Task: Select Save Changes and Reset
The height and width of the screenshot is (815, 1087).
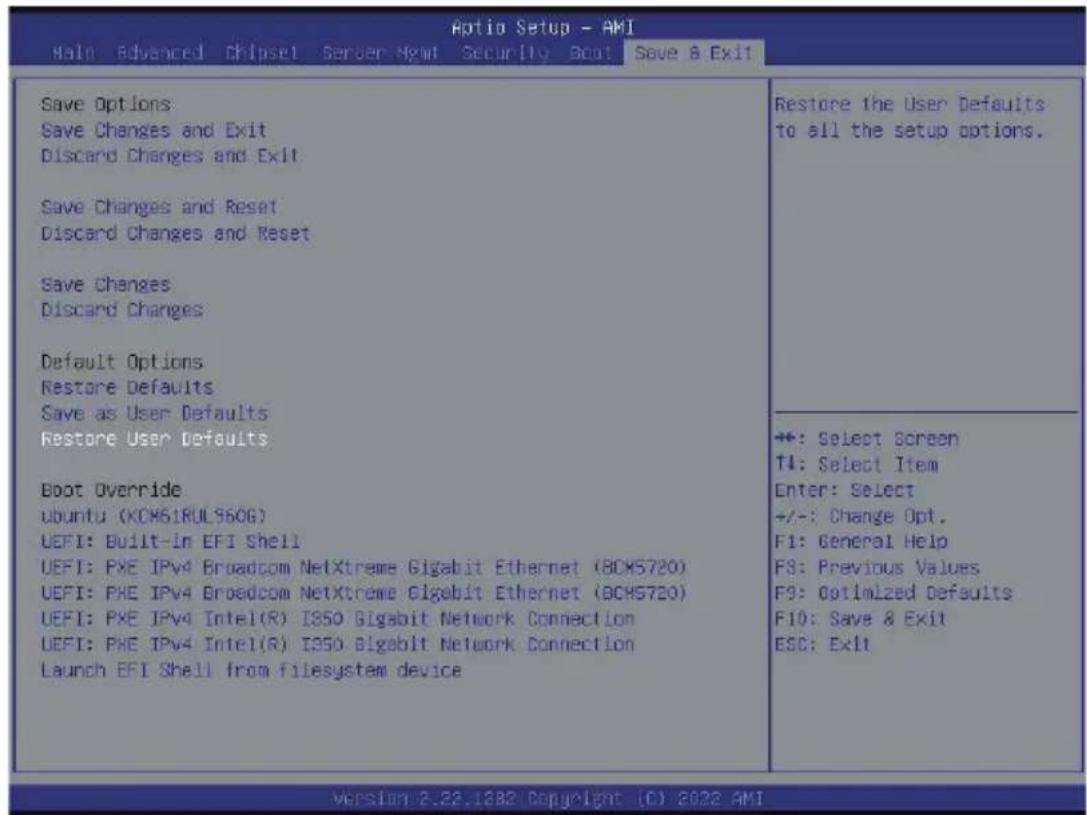Action: (159, 207)
